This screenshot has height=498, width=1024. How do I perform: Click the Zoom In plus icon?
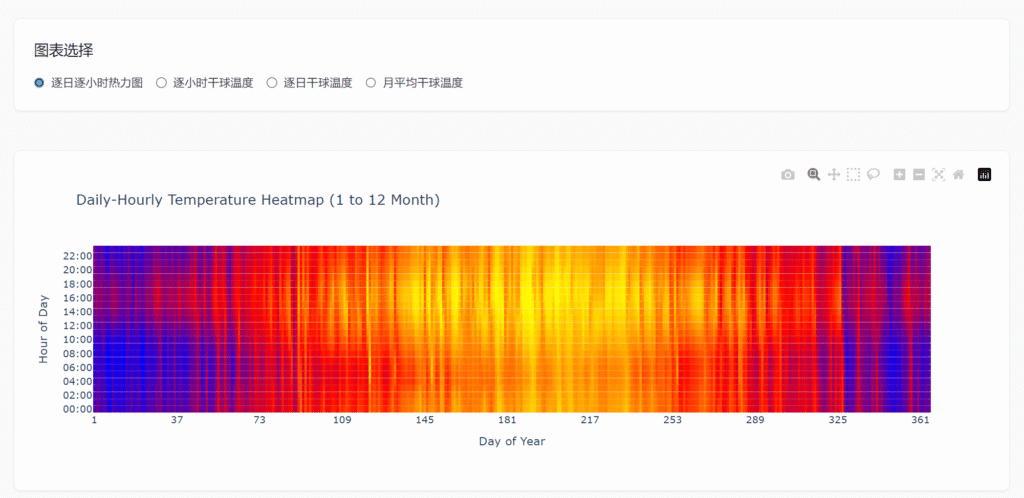(x=899, y=175)
